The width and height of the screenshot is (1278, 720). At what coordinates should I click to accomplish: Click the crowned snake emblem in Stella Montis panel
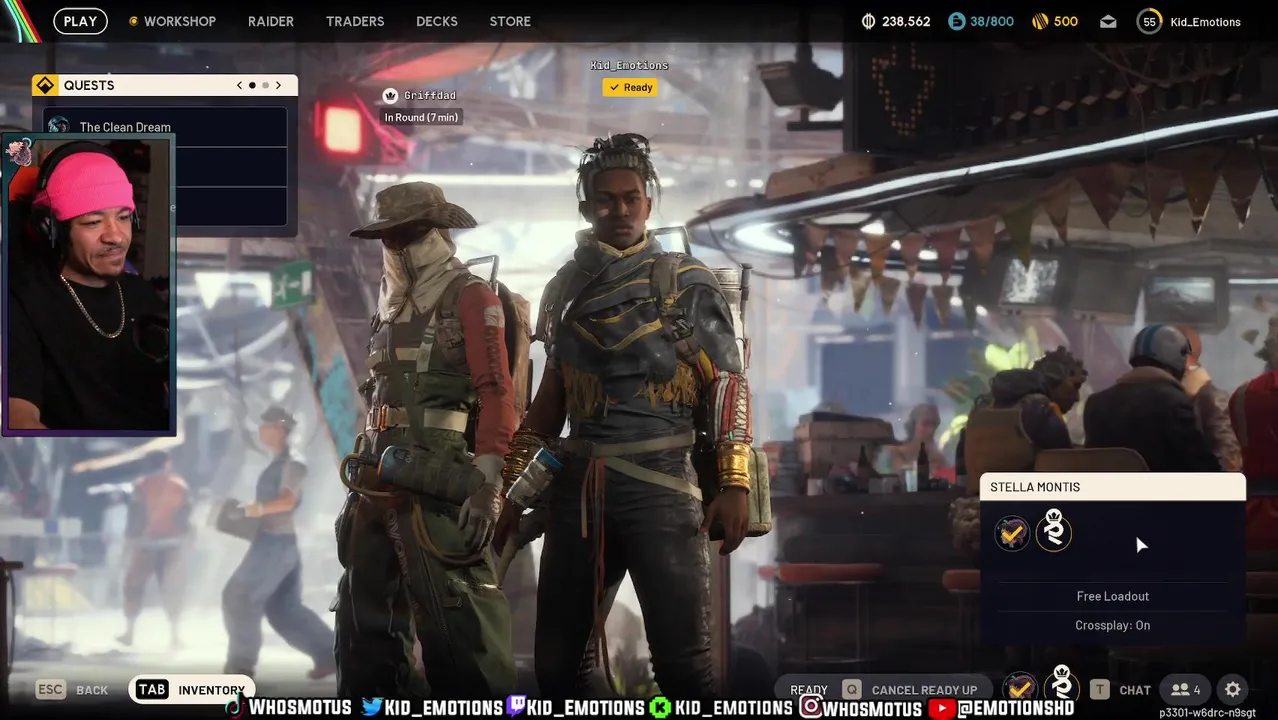[x=1053, y=530]
